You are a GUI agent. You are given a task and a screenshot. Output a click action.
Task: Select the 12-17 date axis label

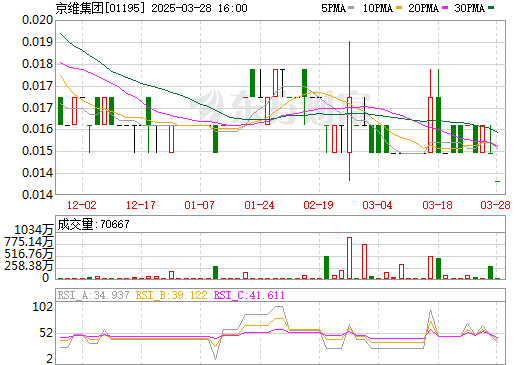141,205
